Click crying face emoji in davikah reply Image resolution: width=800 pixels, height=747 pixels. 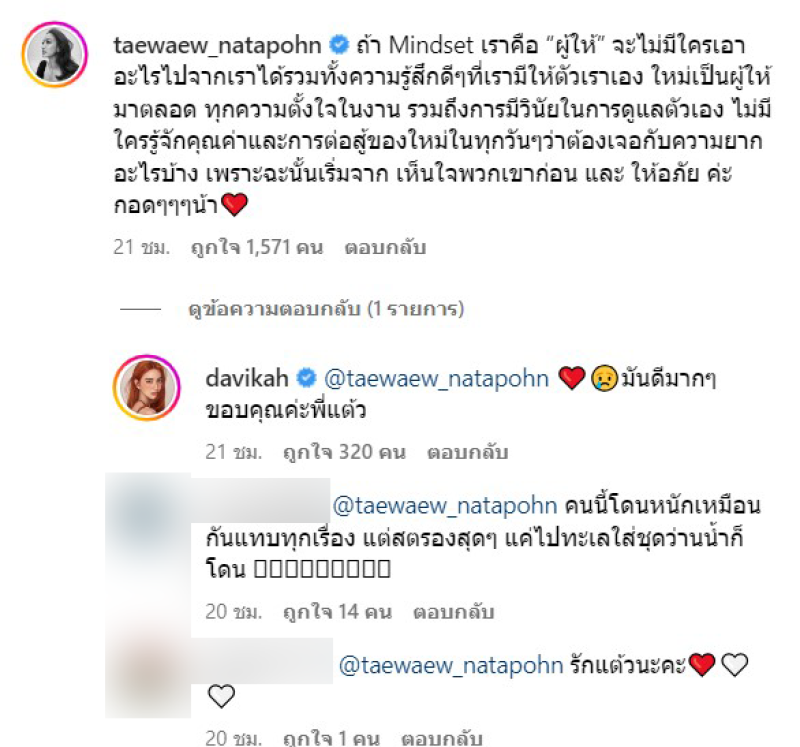click(x=605, y=379)
